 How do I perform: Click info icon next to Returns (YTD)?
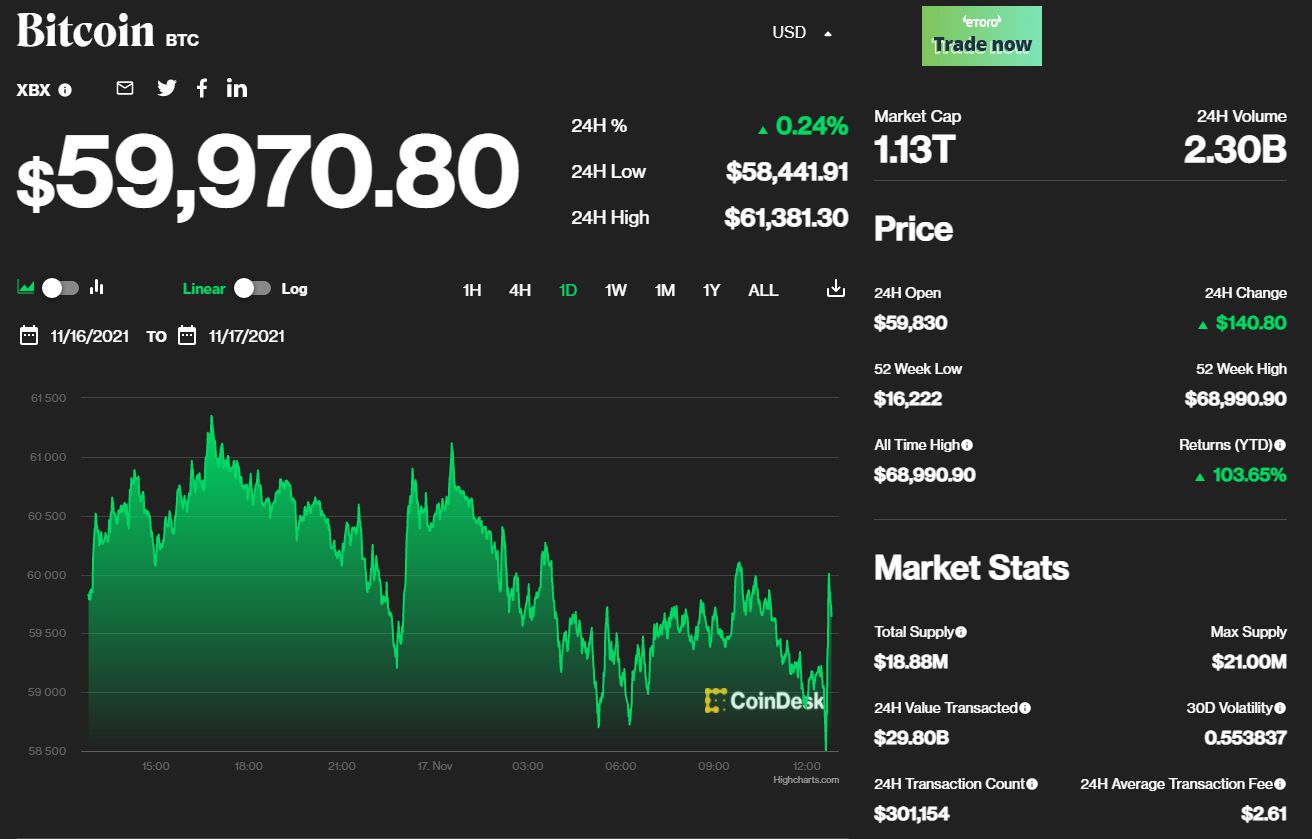pos(1280,445)
